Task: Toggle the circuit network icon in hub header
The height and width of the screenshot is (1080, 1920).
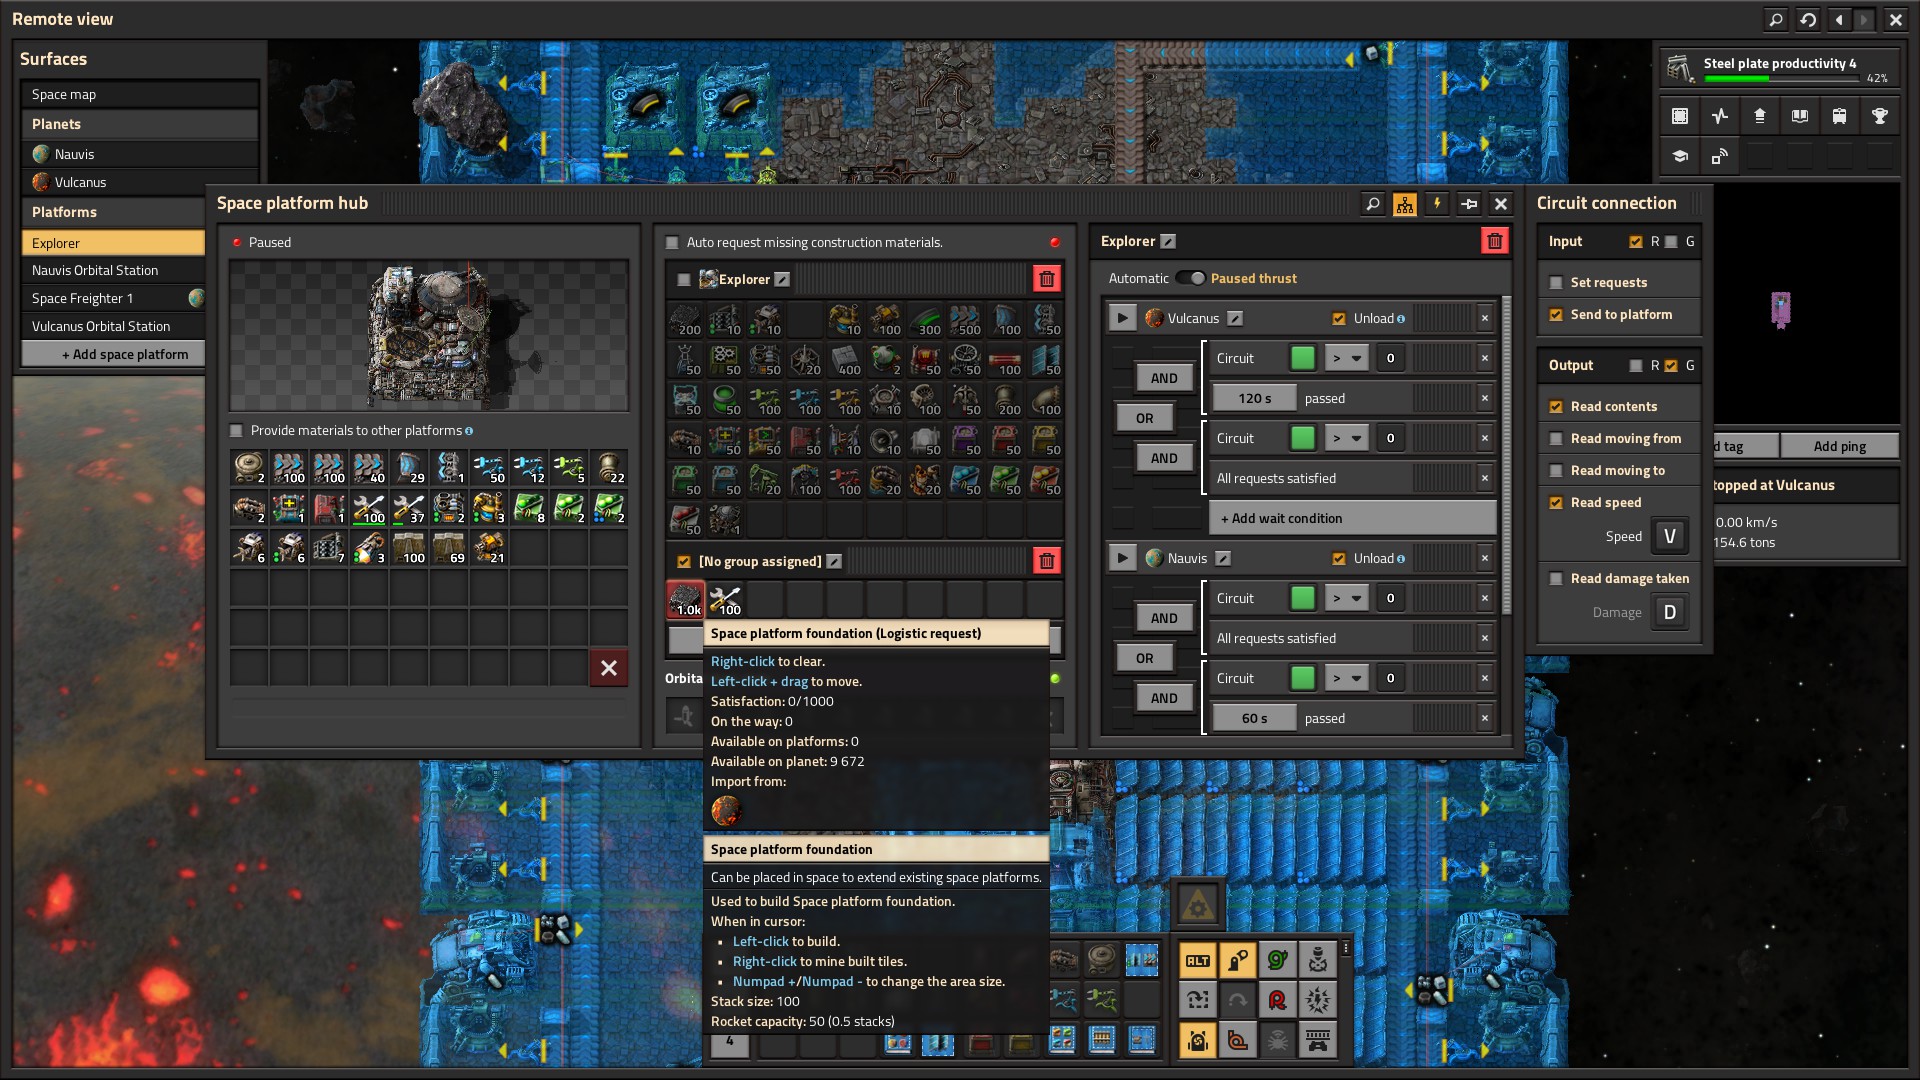Action: point(1405,204)
